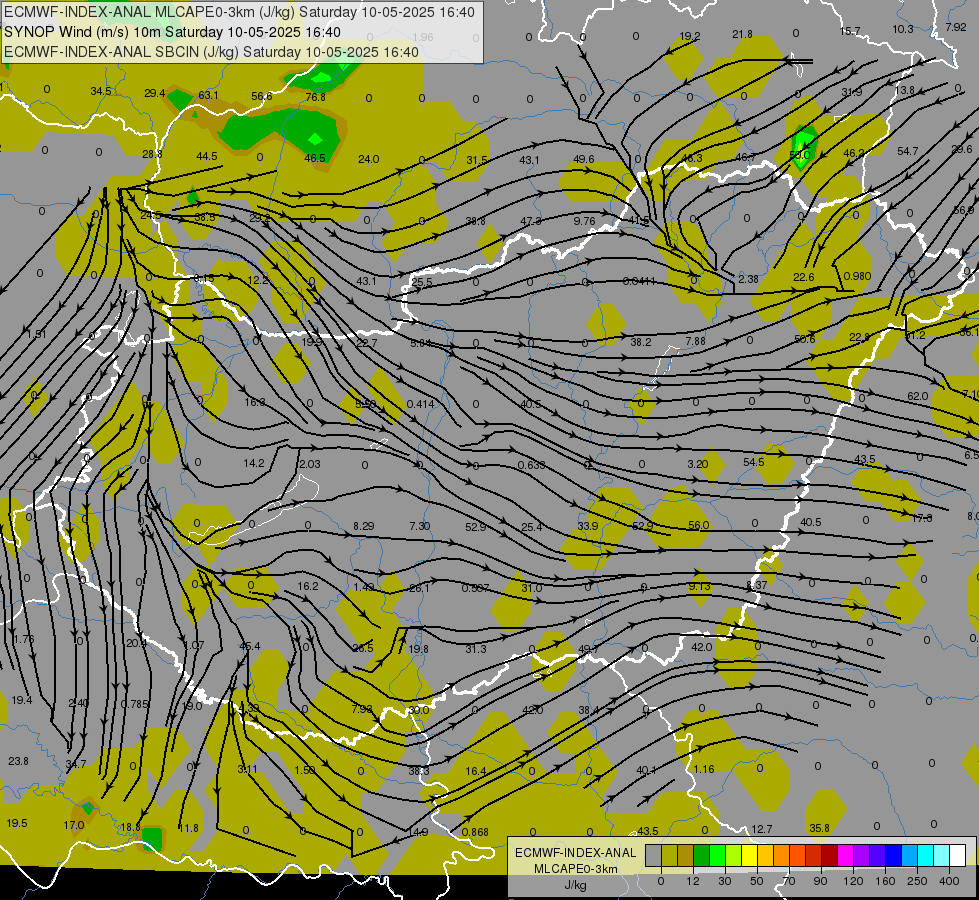Click the legend MLCAPE0-3km label
This screenshot has height=900, width=979.
click(575, 869)
